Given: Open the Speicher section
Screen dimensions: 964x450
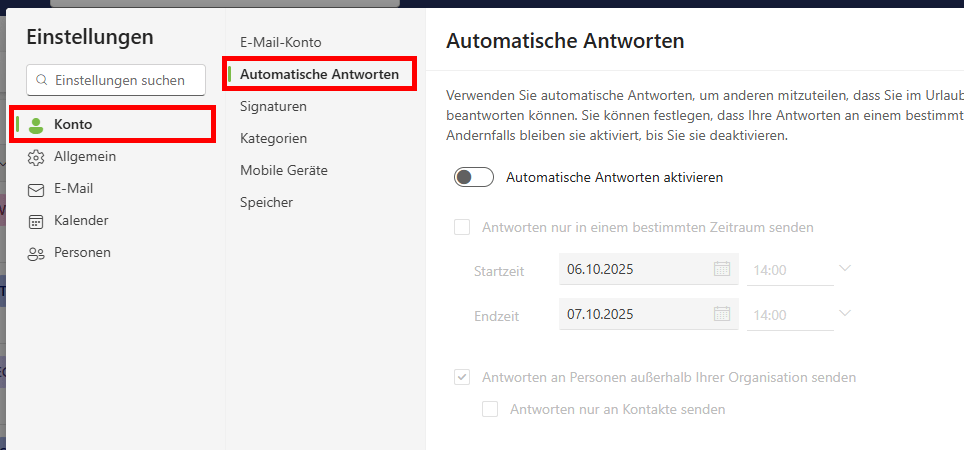Looking at the screenshot, I should pos(266,202).
